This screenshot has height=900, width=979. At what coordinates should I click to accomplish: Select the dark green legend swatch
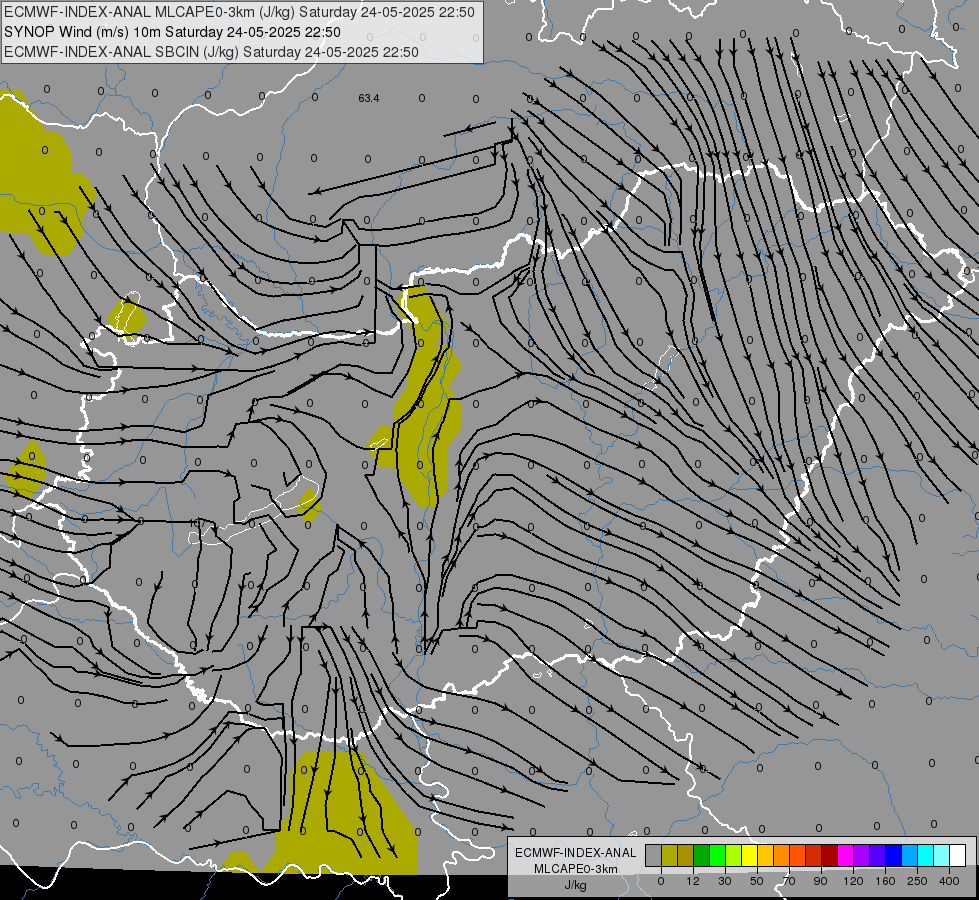(x=702, y=856)
